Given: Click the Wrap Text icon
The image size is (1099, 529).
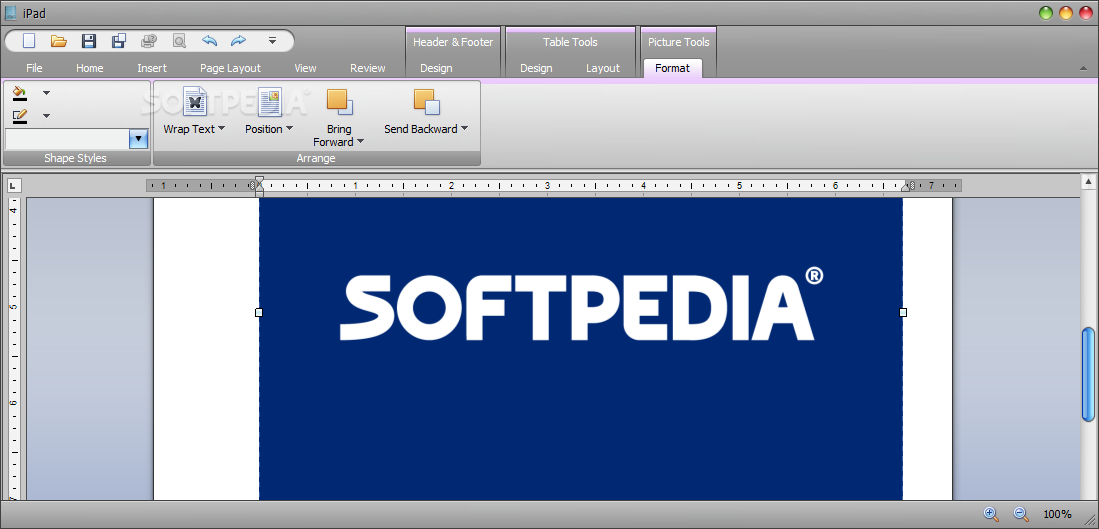Looking at the screenshot, I should click(x=195, y=102).
